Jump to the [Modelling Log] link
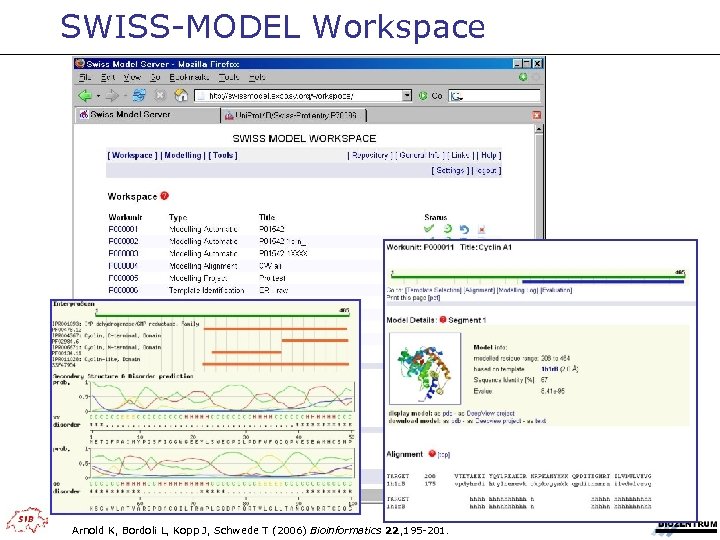720x540 pixels. pyautogui.click(x=518, y=290)
